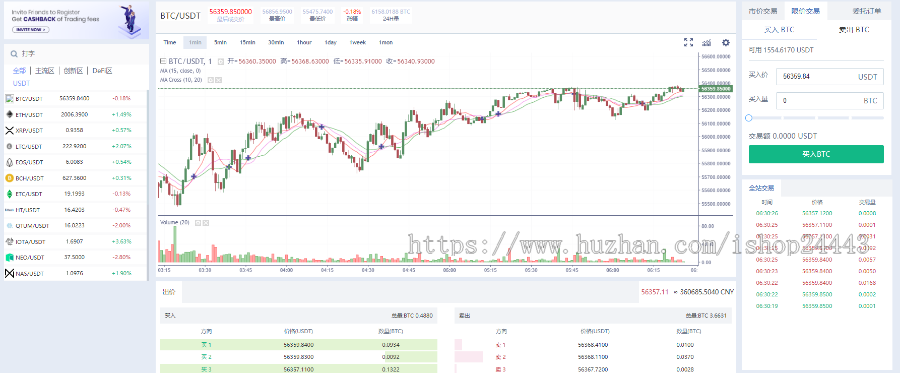Select the 1min timeframe
Screen dimensions: 900x373
[195, 42]
